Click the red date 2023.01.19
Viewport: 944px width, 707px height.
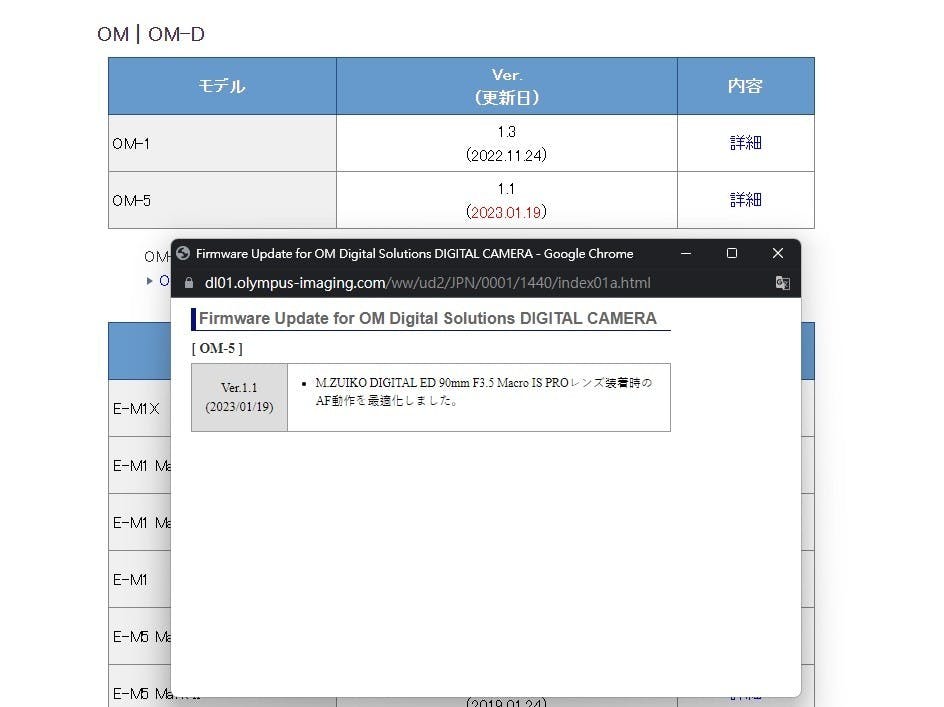pos(506,212)
